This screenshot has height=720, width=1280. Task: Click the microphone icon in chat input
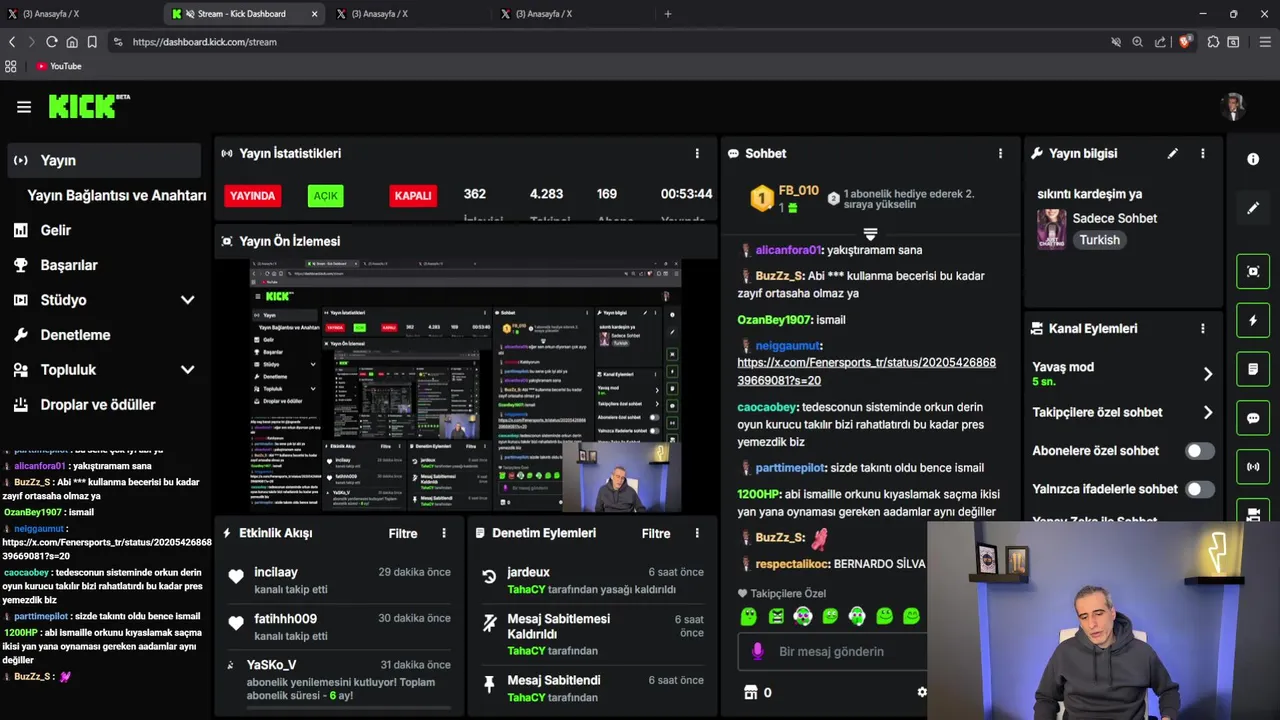[757, 651]
